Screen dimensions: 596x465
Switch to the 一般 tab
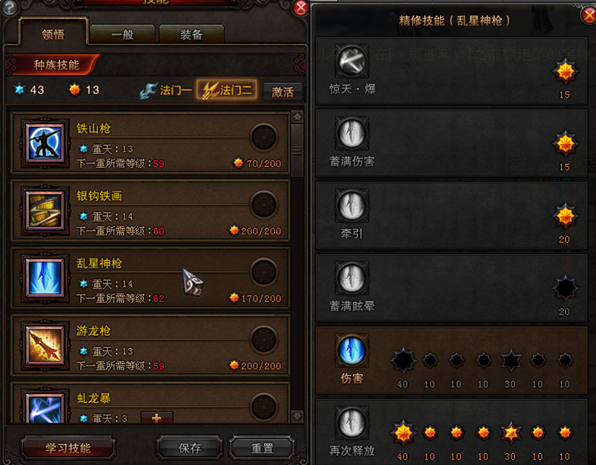[x=122, y=35]
